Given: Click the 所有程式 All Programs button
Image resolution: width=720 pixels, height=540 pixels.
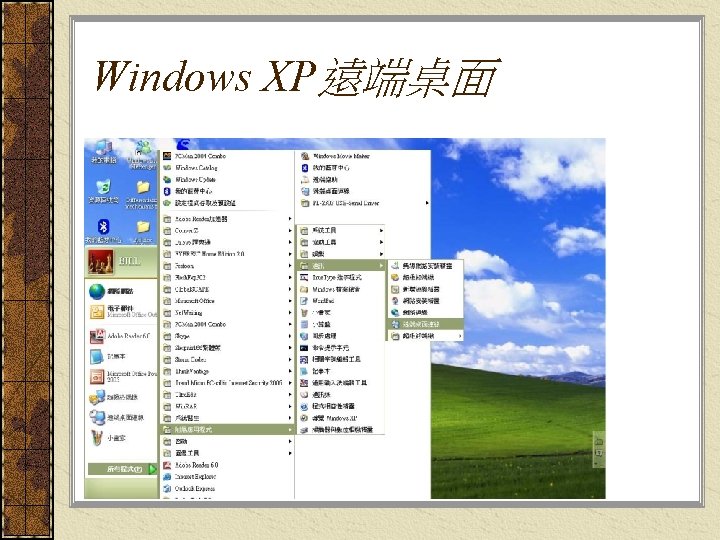Looking at the screenshot, I should pyautogui.click(x=122, y=469).
